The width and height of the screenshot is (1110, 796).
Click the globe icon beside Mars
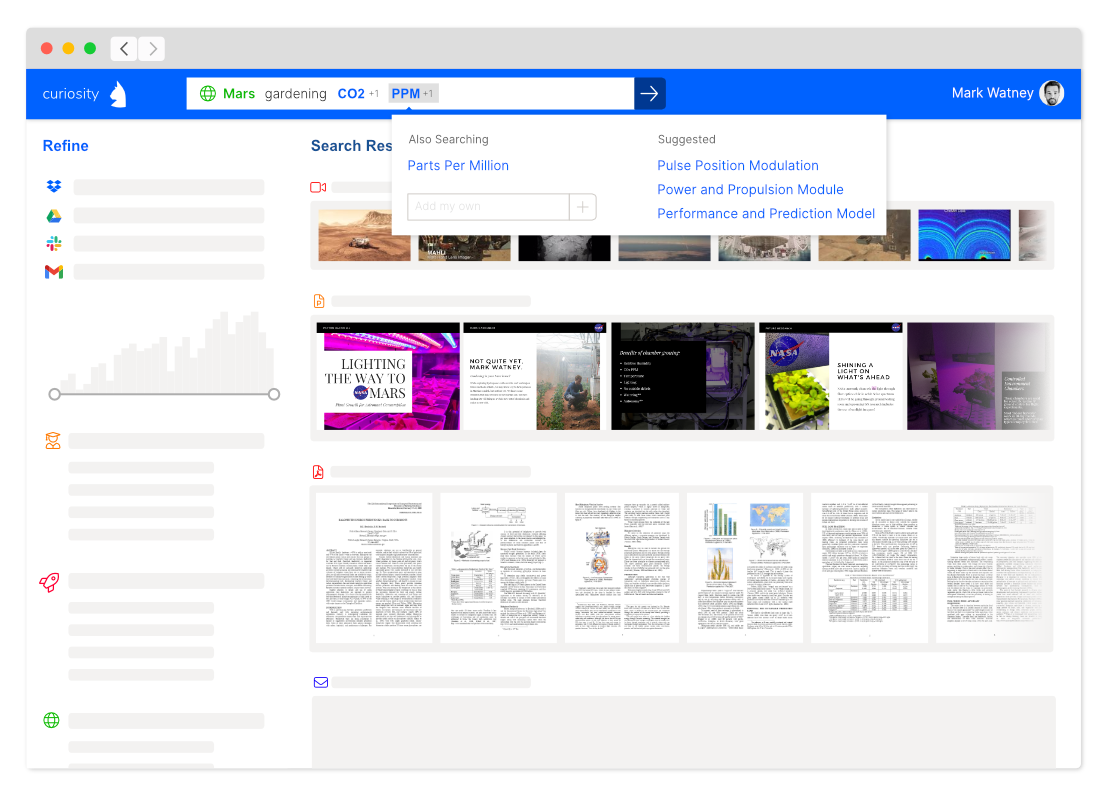(x=207, y=93)
